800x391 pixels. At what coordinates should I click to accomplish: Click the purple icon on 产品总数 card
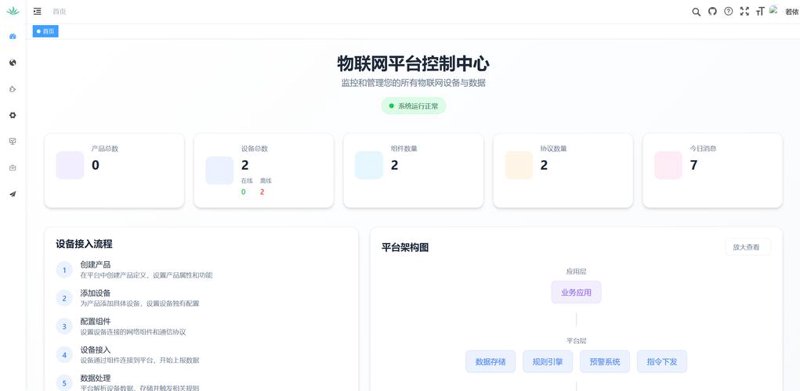pyautogui.click(x=70, y=165)
